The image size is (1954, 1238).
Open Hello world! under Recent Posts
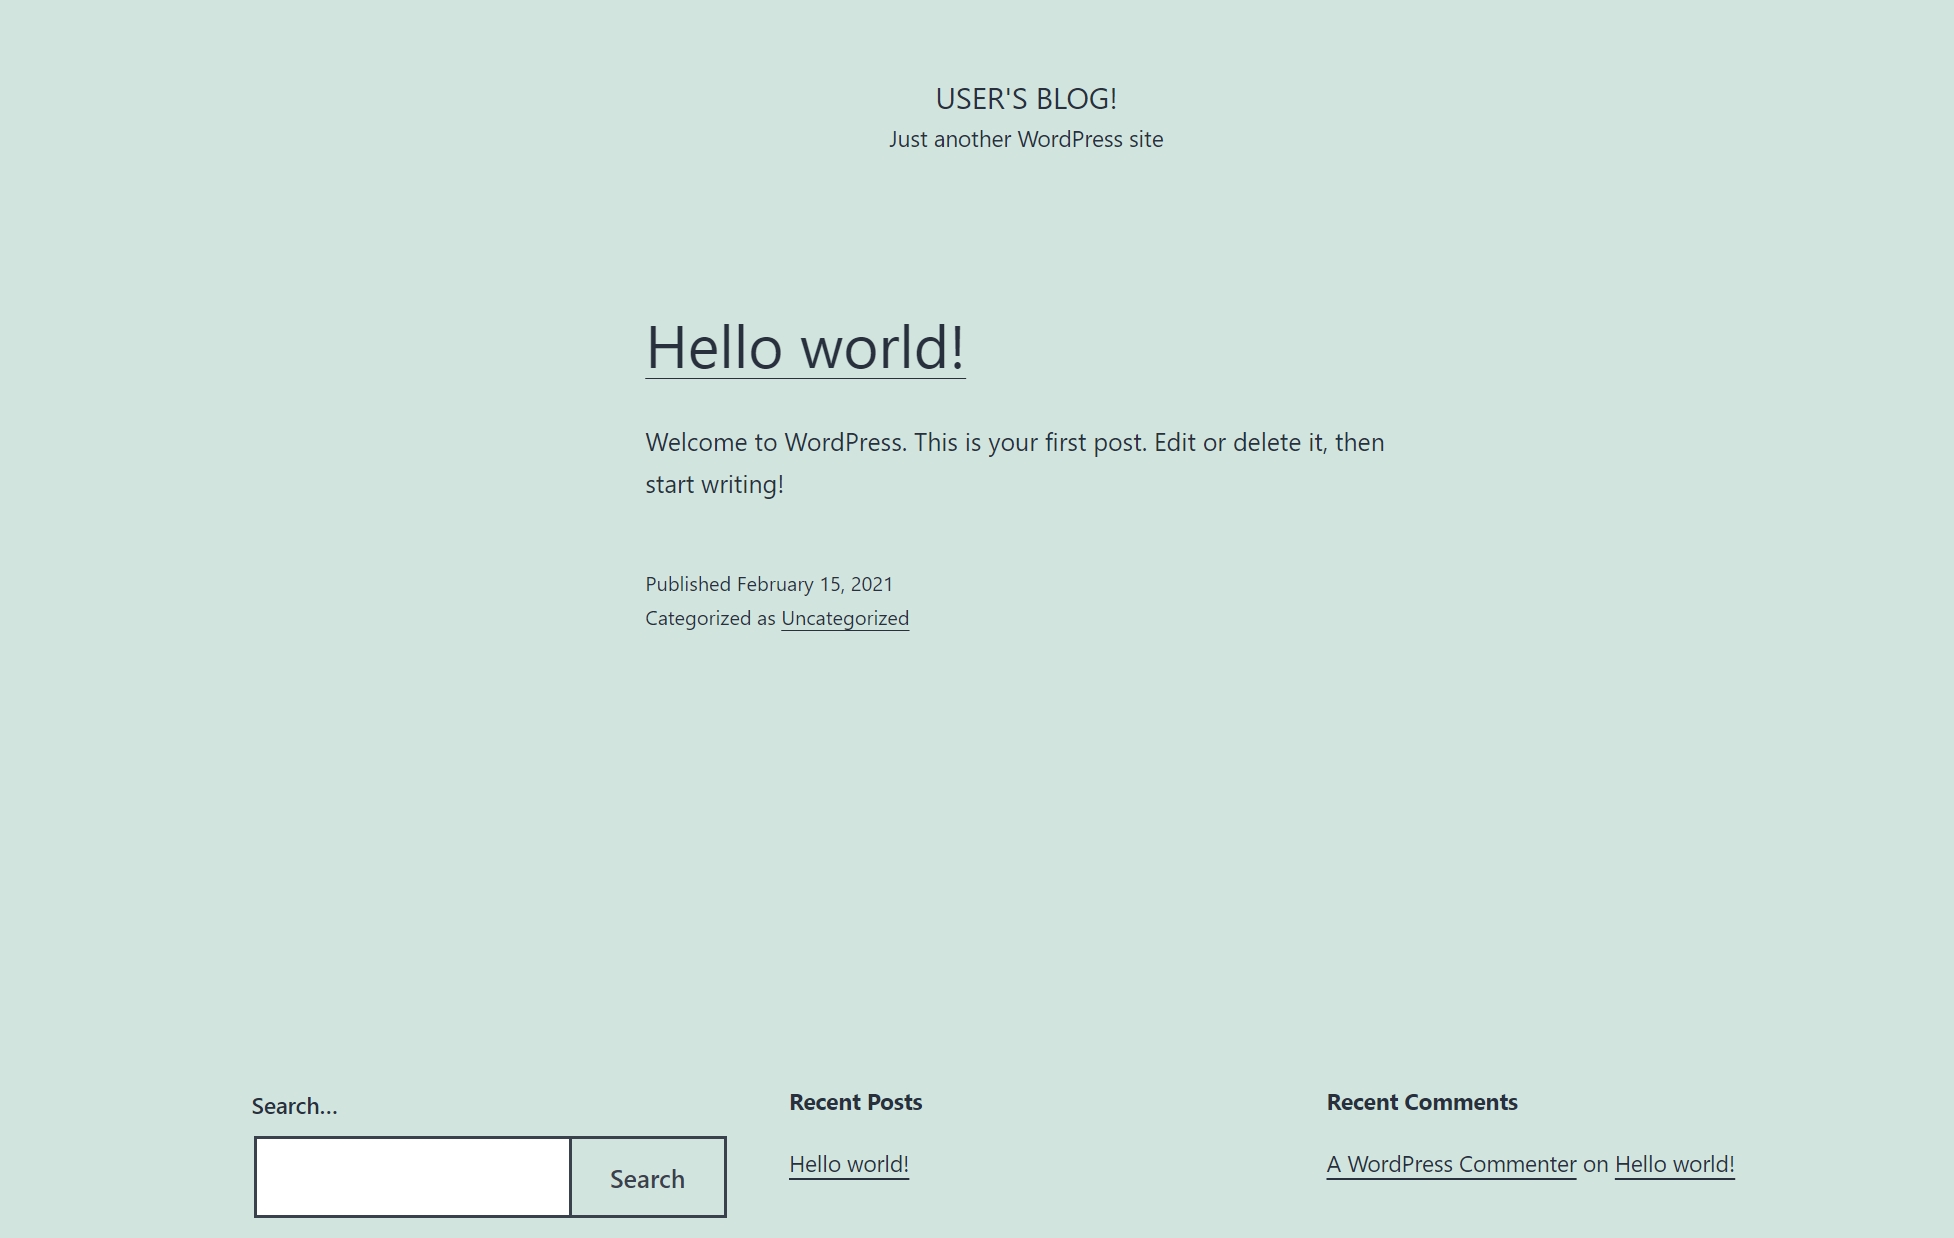(848, 1165)
